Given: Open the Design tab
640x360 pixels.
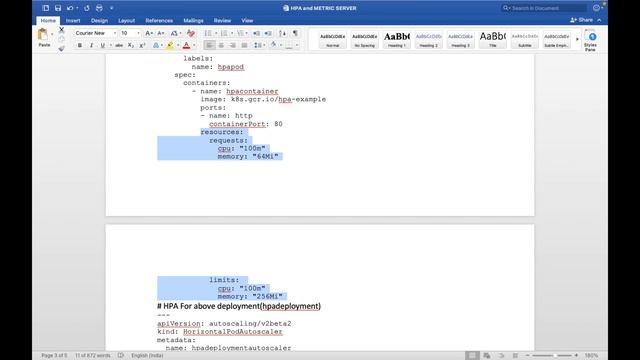Looking at the screenshot, I should pos(99,20).
